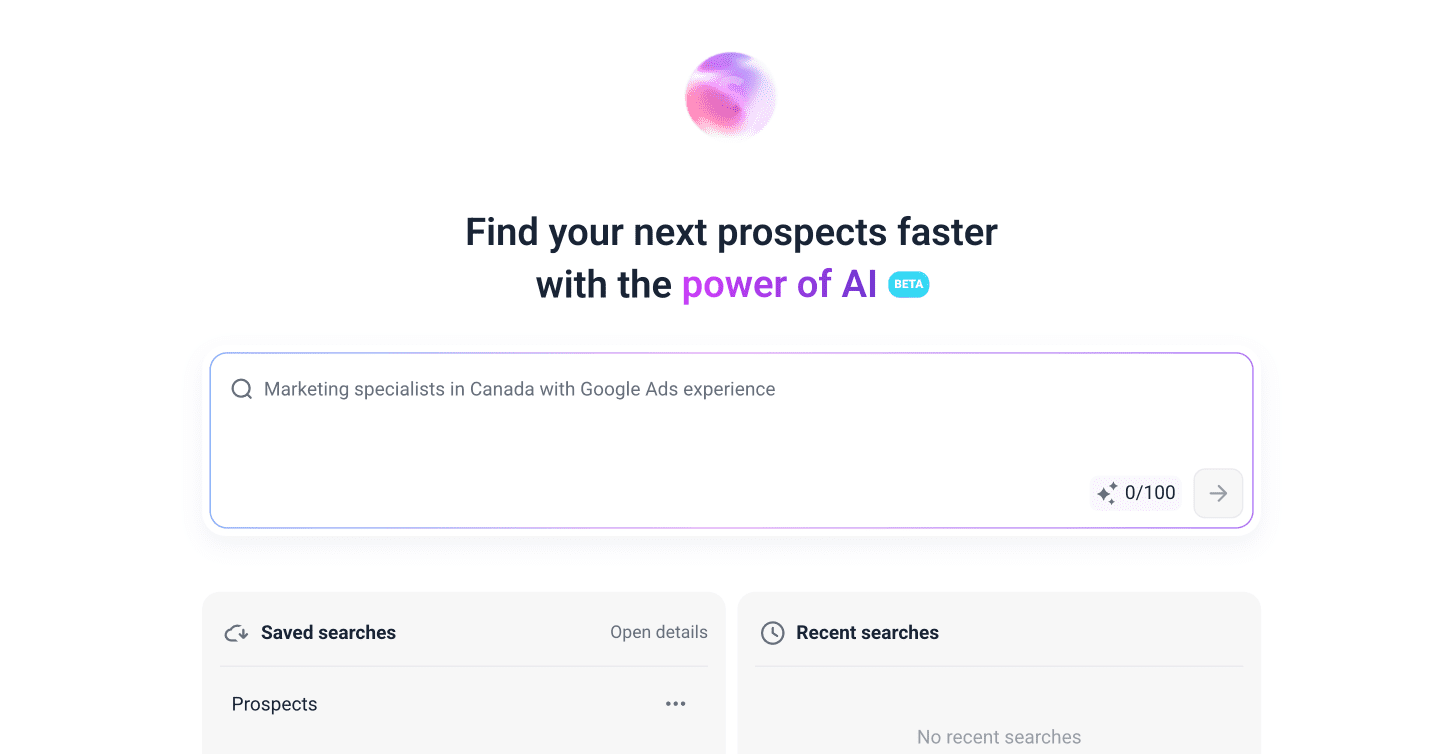The width and height of the screenshot is (1440, 754).
Task: Select the Prospects saved search
Action: (274, 704)
